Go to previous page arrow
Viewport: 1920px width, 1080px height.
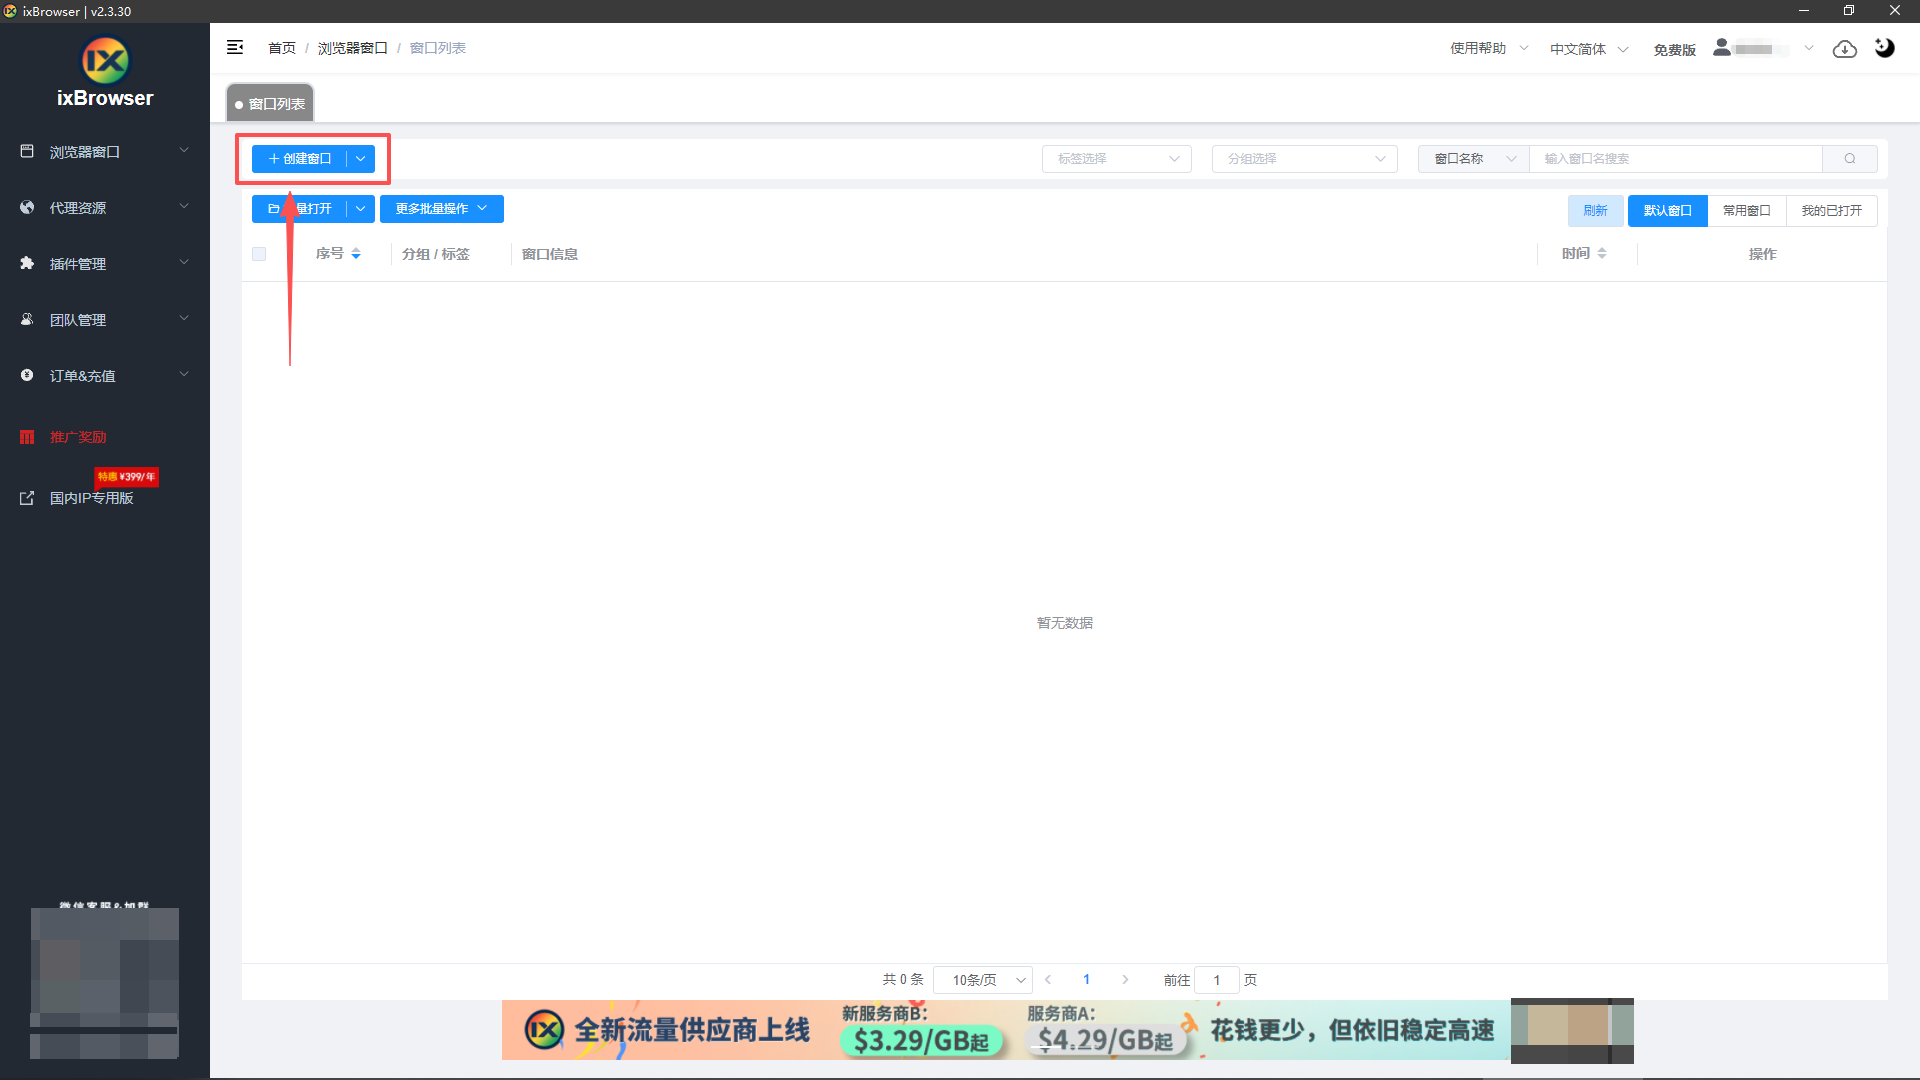point(1048,980)
